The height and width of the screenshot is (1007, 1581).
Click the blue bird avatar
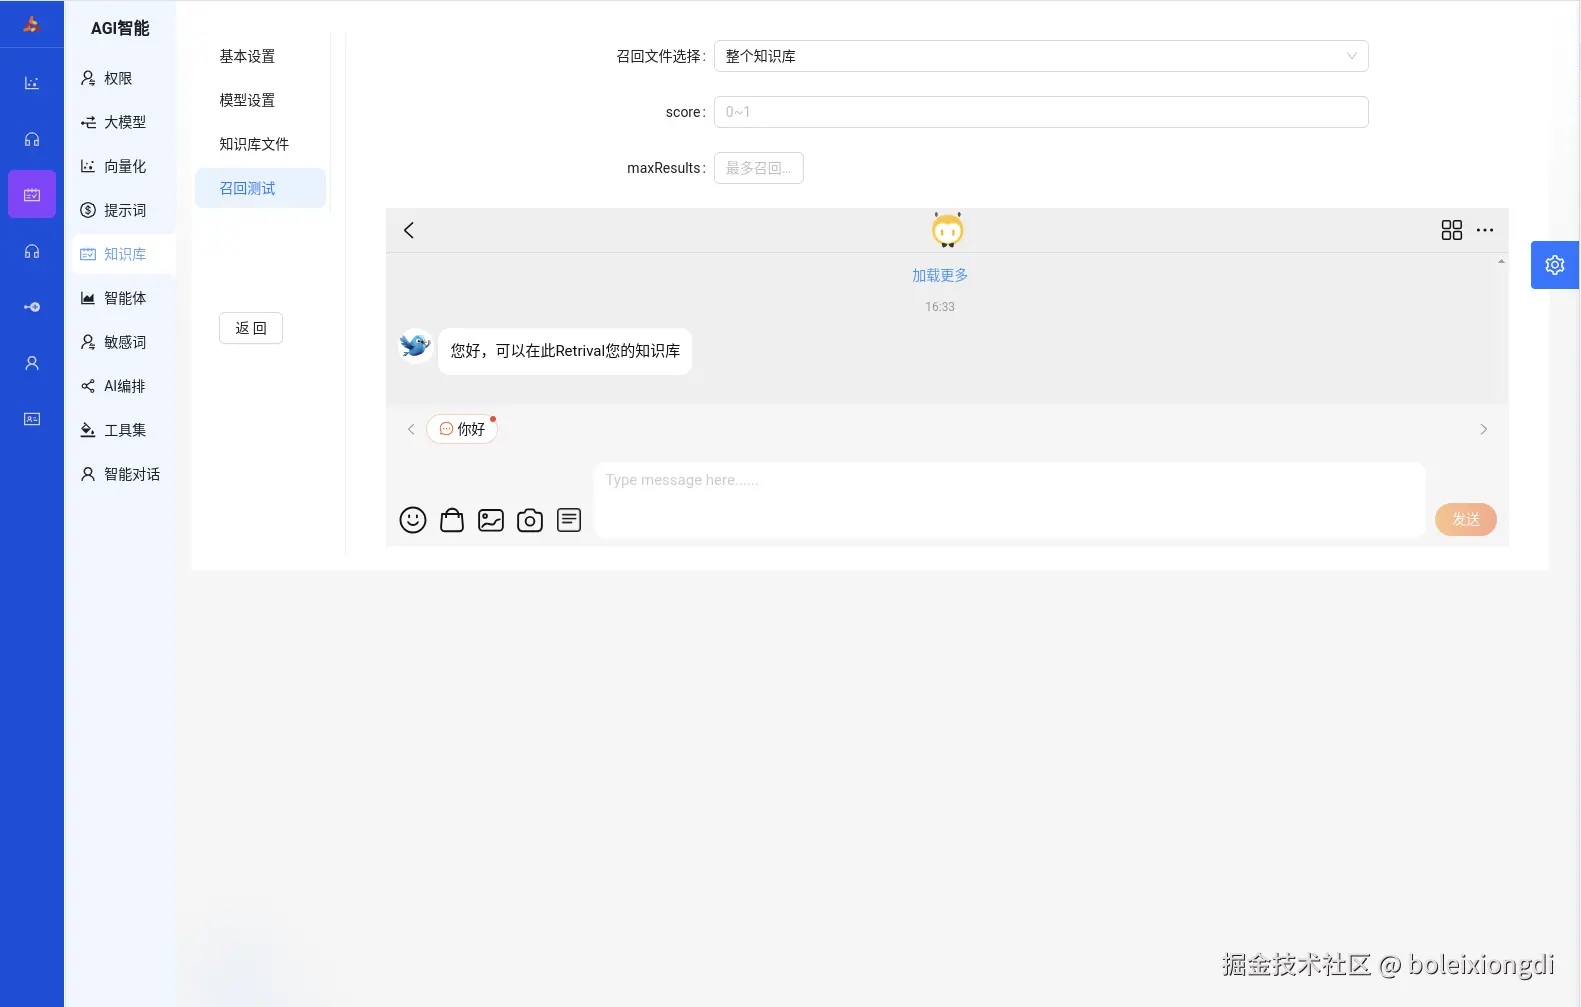click(415, 345)
